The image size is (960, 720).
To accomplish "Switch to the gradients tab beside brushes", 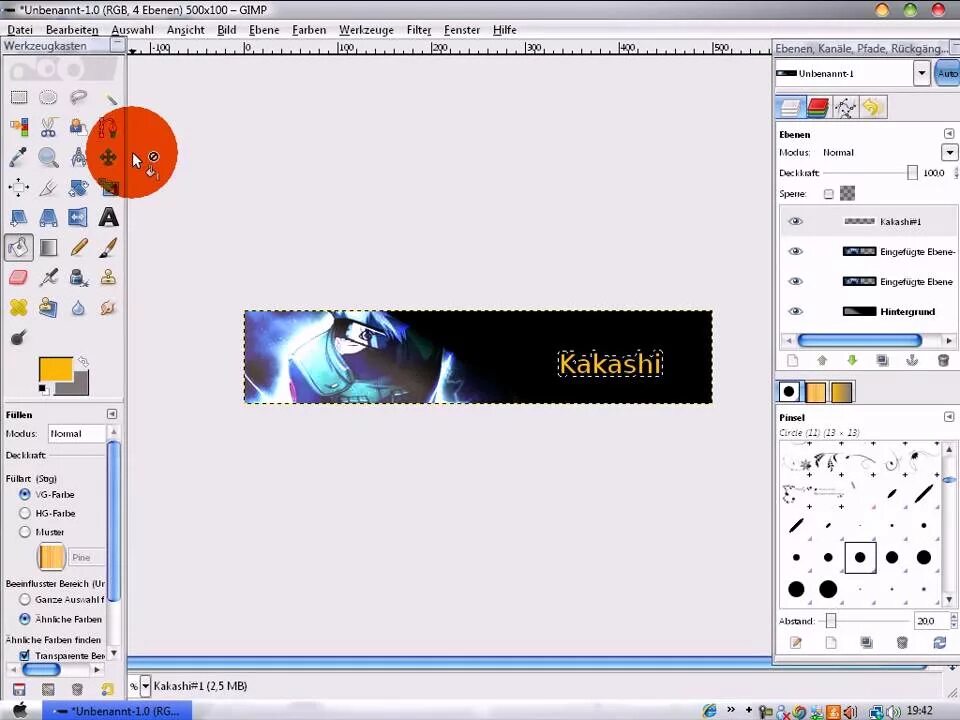I will point(842,392).
